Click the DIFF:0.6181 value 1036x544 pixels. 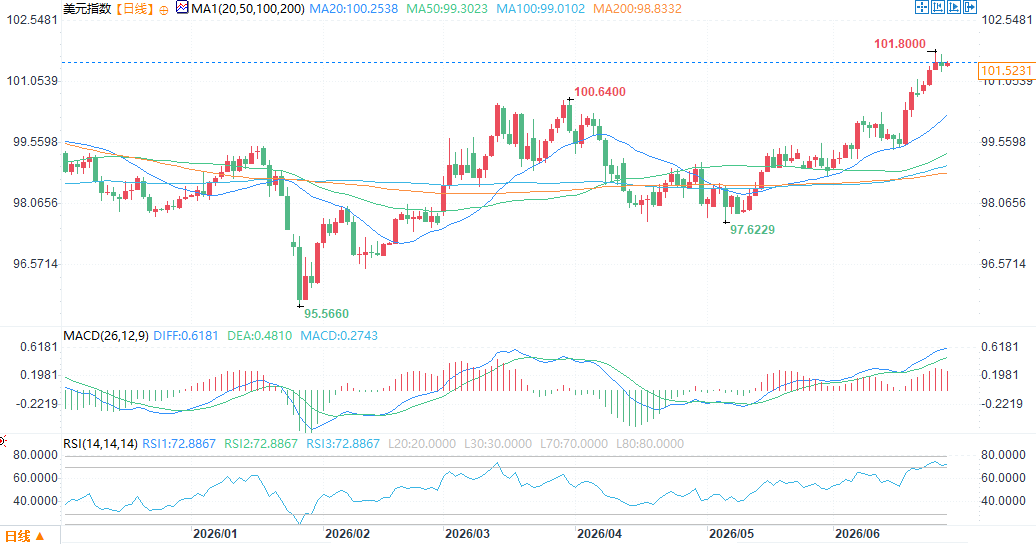186,335
